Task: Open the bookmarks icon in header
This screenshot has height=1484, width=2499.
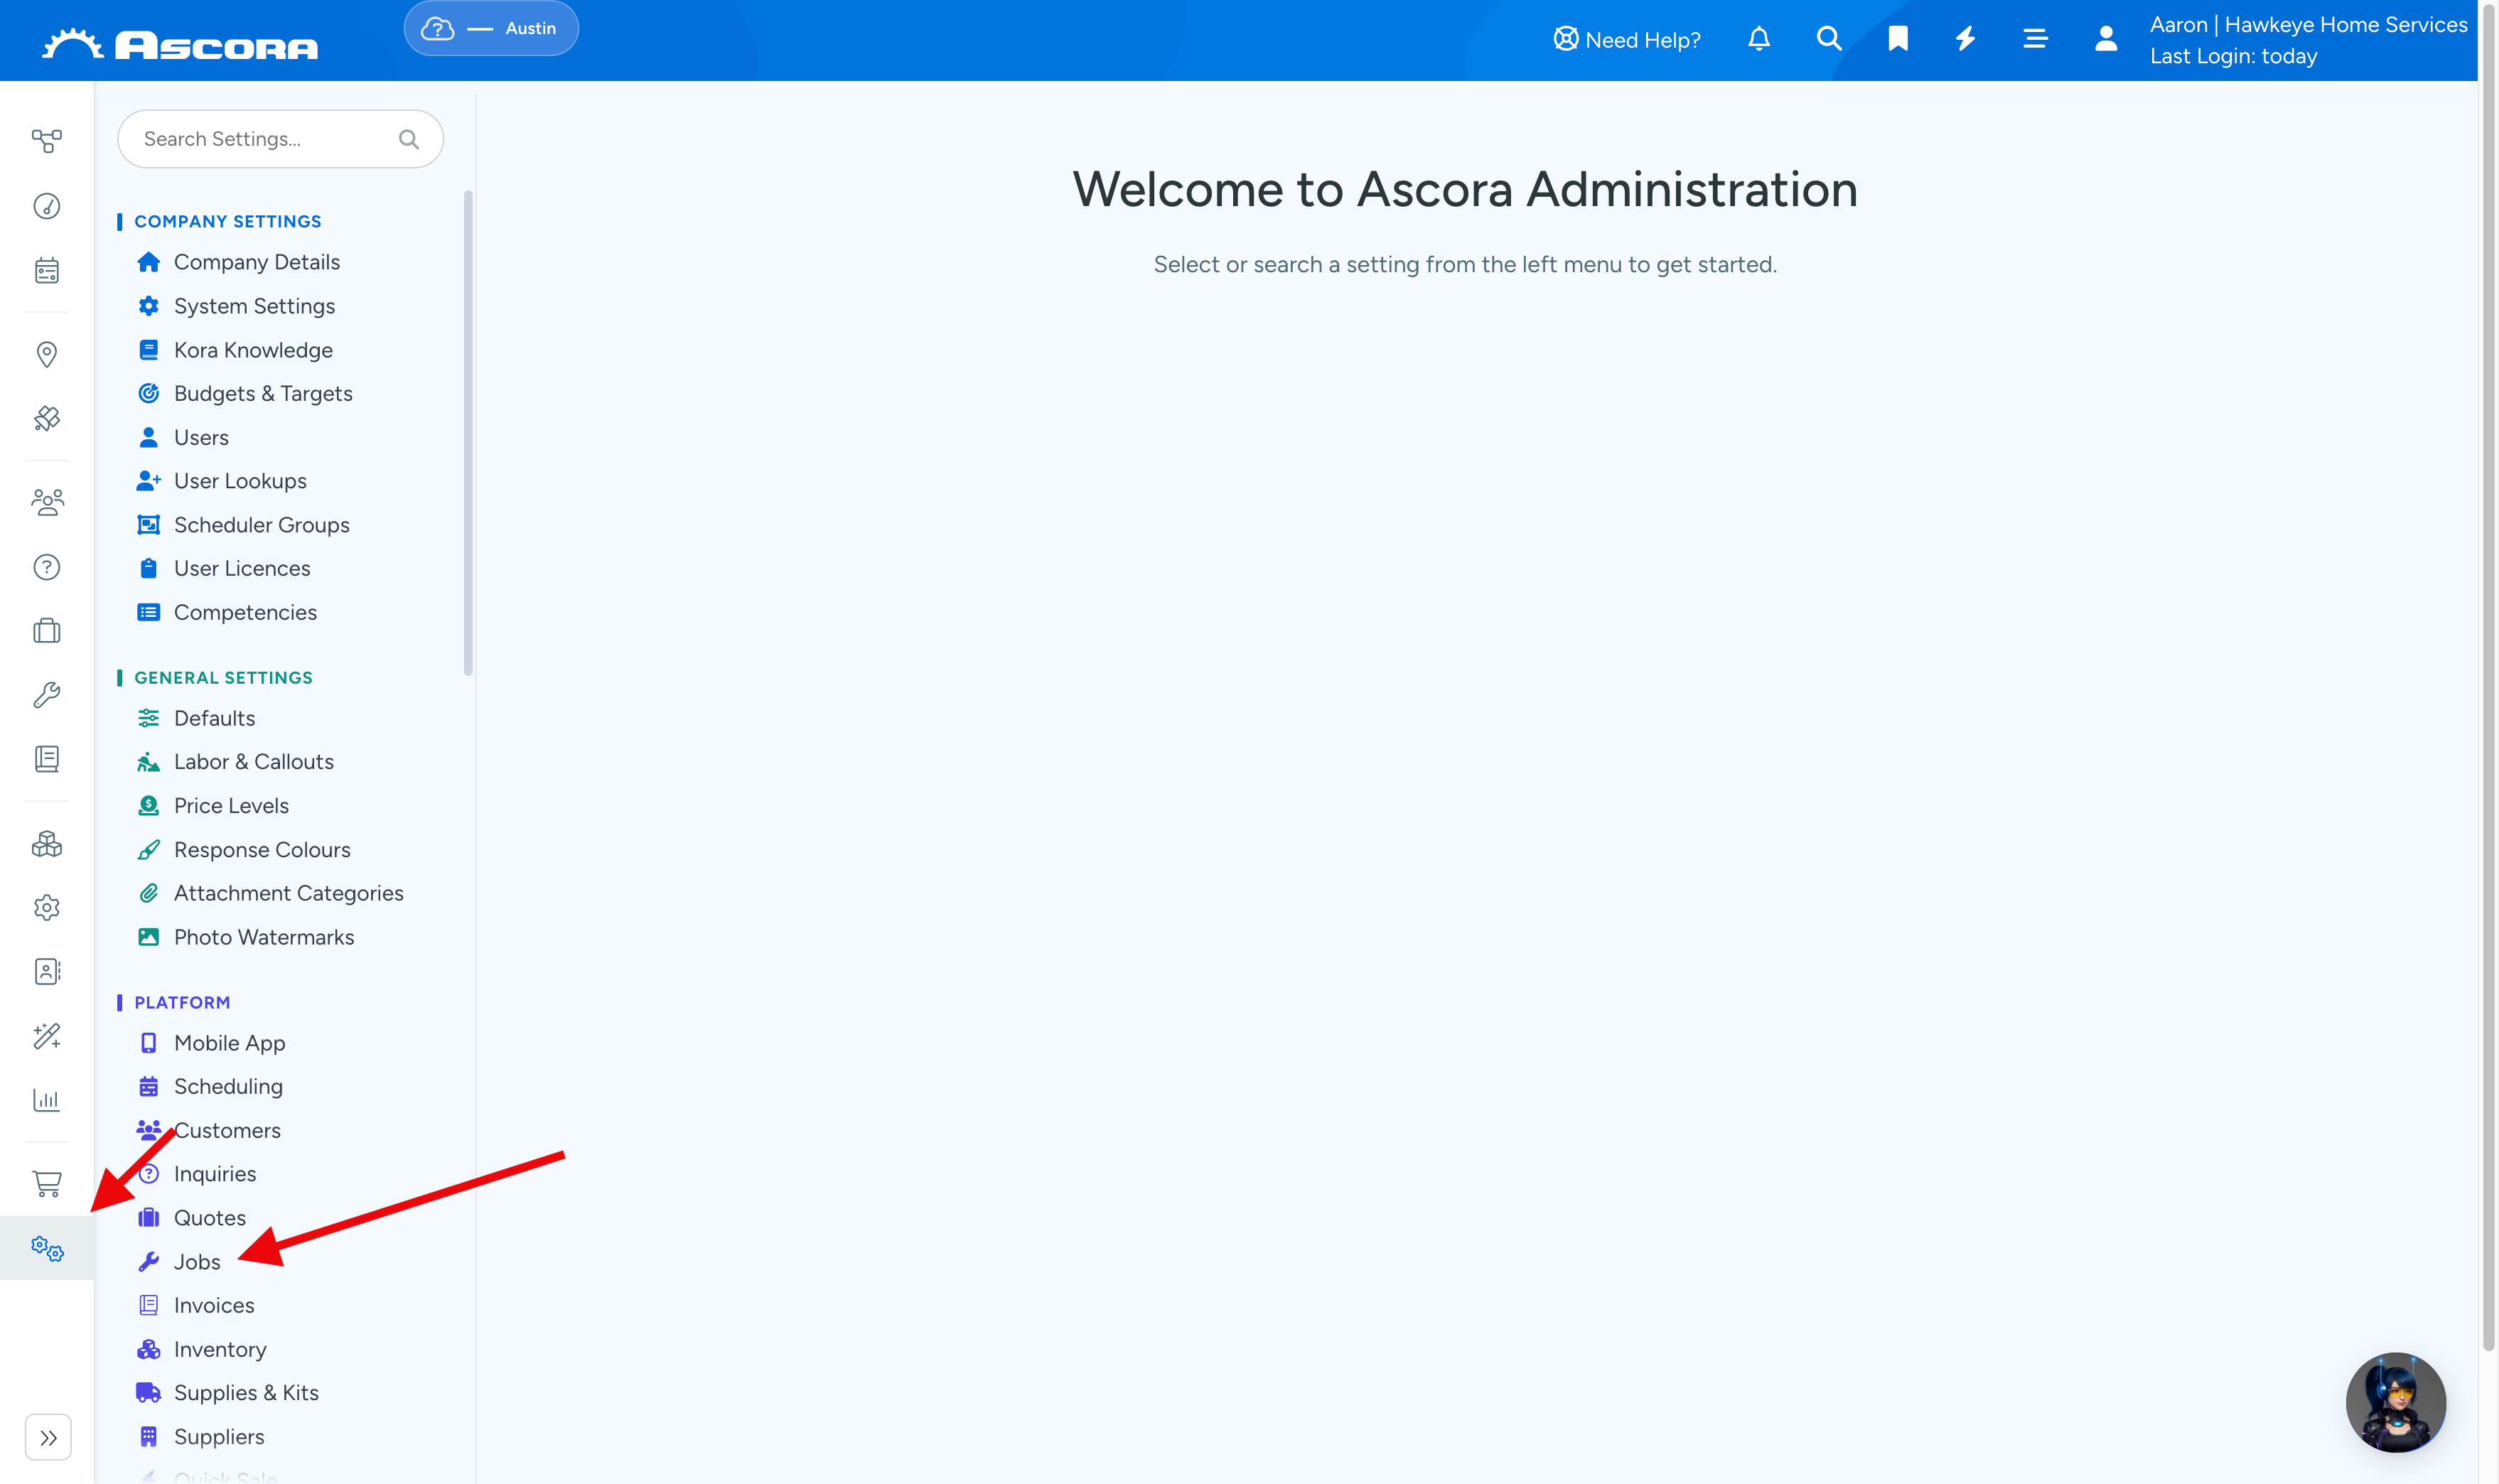Action: pyautogui.click(x=1898, y=39)
